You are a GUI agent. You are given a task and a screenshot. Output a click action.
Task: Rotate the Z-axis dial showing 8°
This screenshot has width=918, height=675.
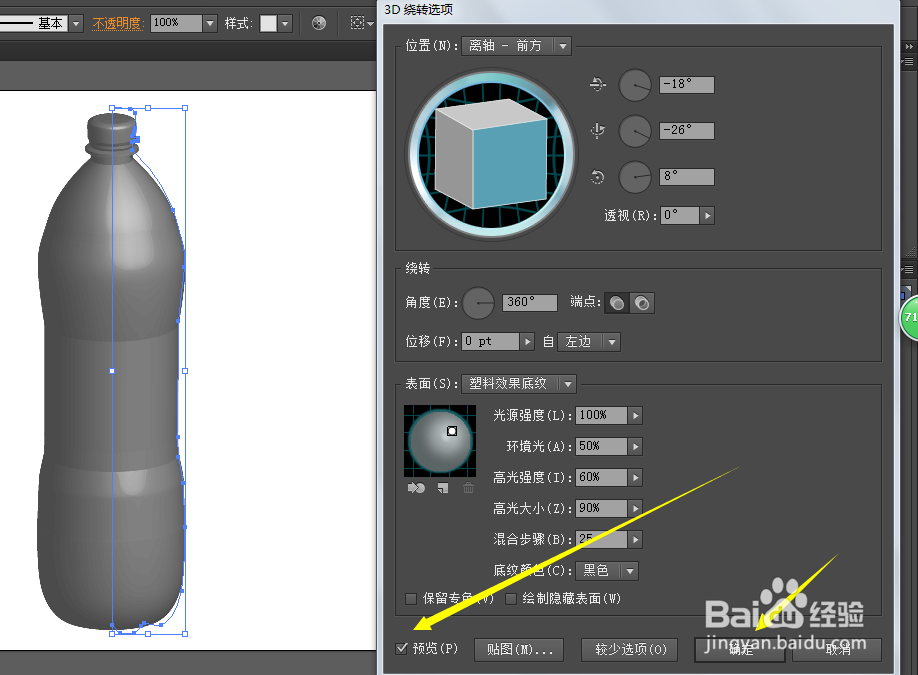tap(635, 177)
